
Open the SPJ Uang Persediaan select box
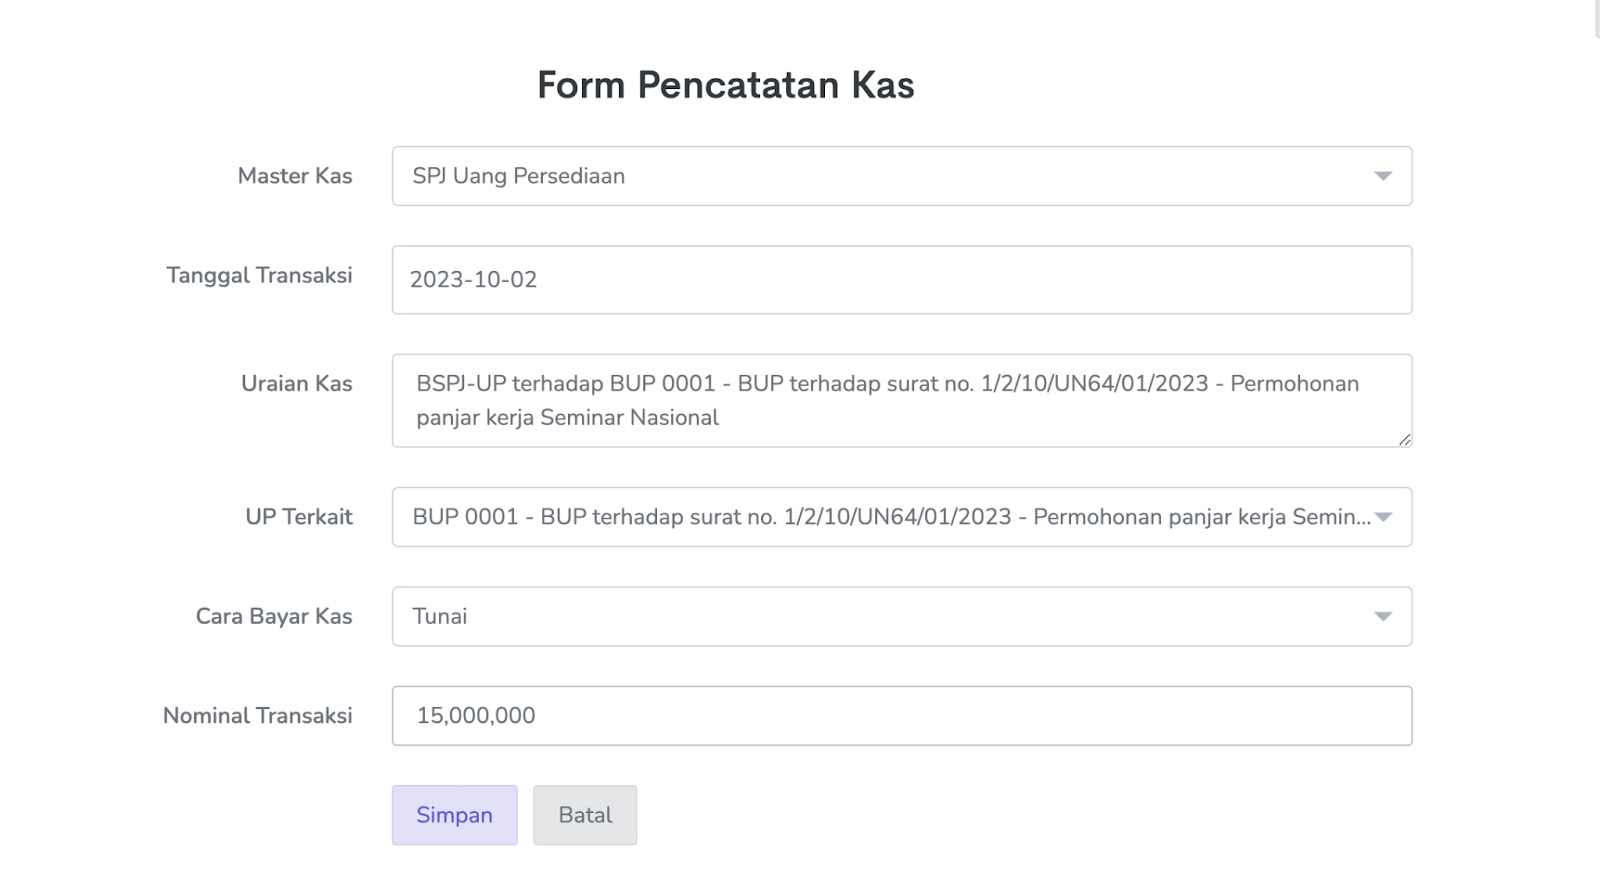[880, 176]
